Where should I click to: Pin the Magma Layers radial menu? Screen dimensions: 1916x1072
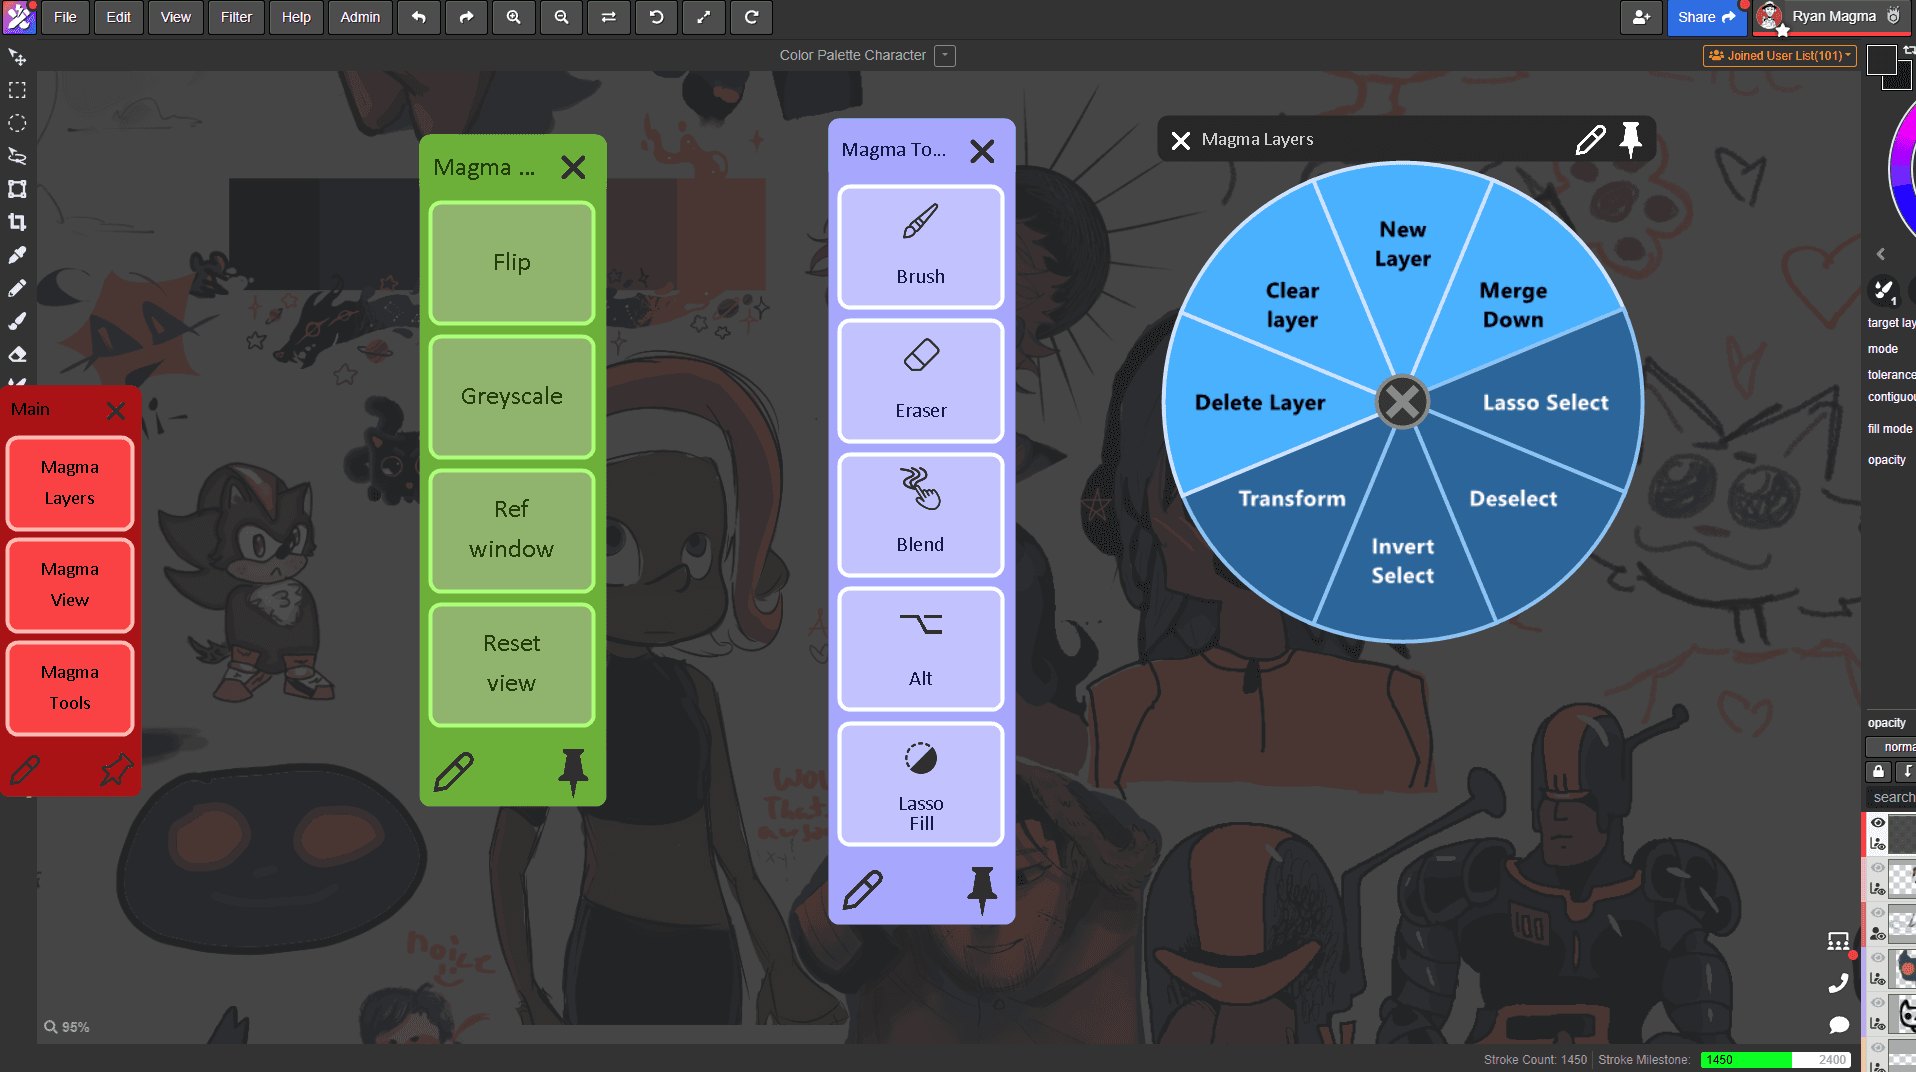(1630, 140)
